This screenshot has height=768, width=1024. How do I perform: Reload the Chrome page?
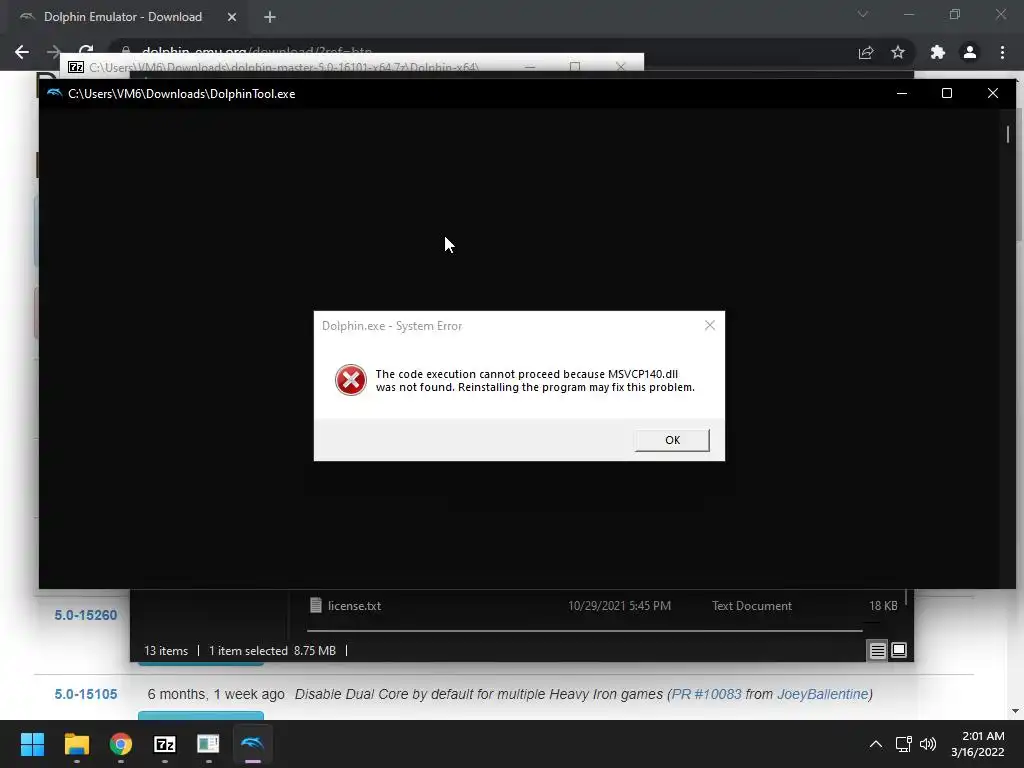click(x=86, y=52)
